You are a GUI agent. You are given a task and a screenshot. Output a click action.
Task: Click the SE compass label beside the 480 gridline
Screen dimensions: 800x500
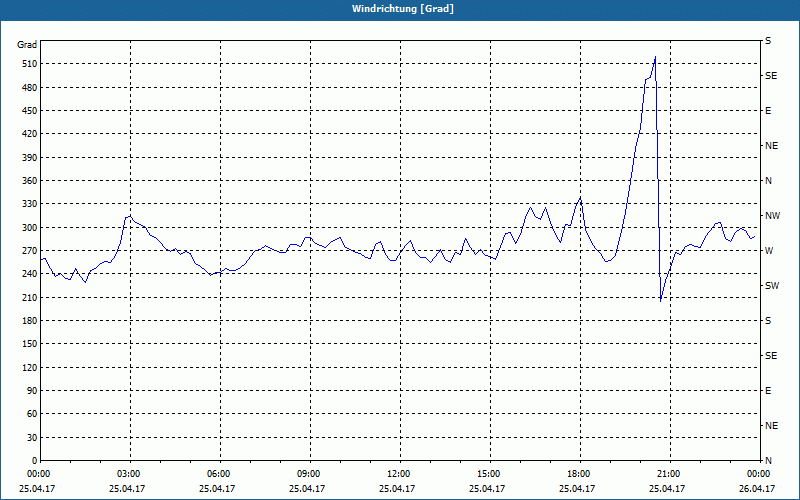pyautogui.click(x=771, y=76)
